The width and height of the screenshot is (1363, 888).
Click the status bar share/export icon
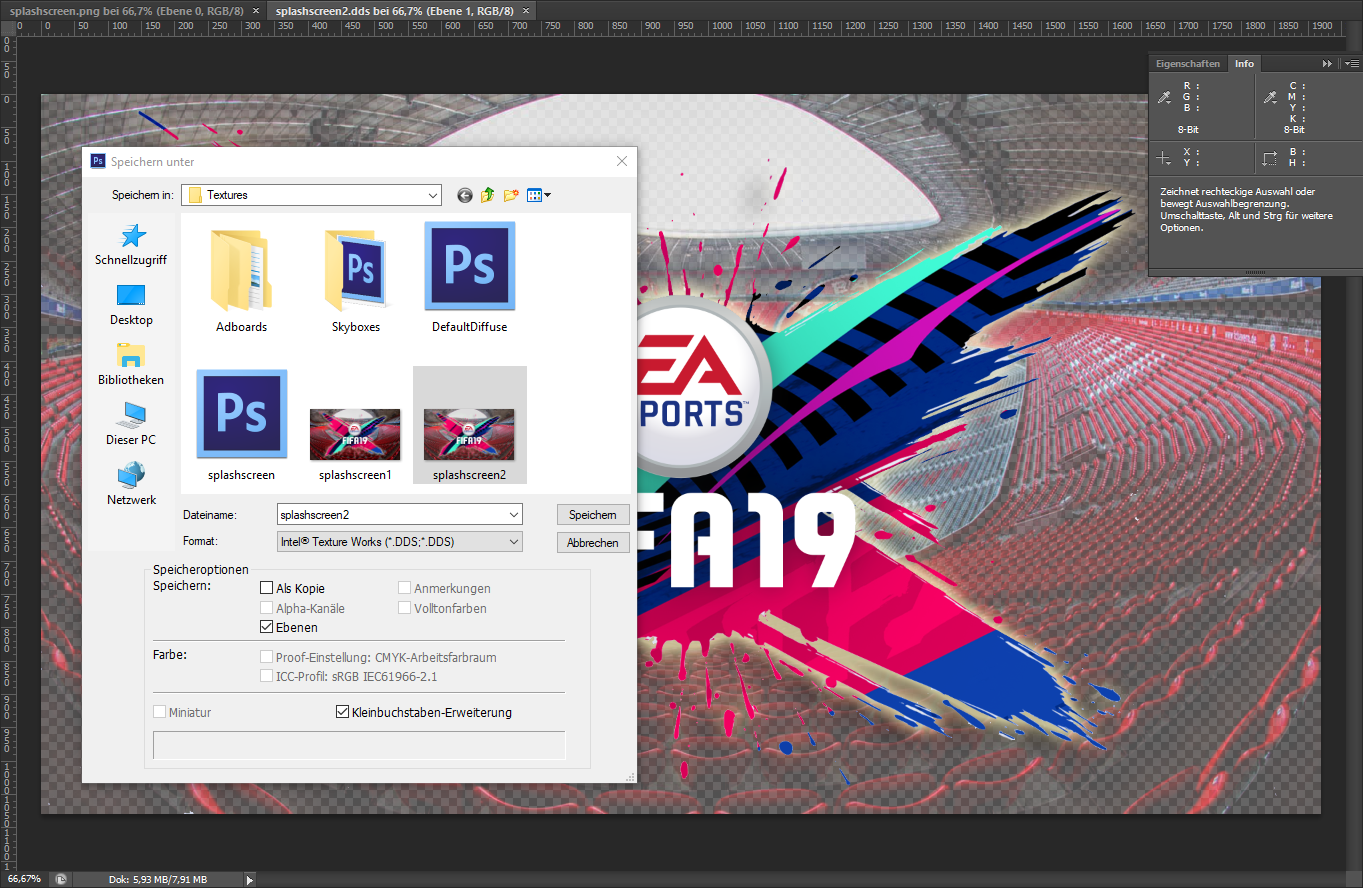[x=61, y=879]
